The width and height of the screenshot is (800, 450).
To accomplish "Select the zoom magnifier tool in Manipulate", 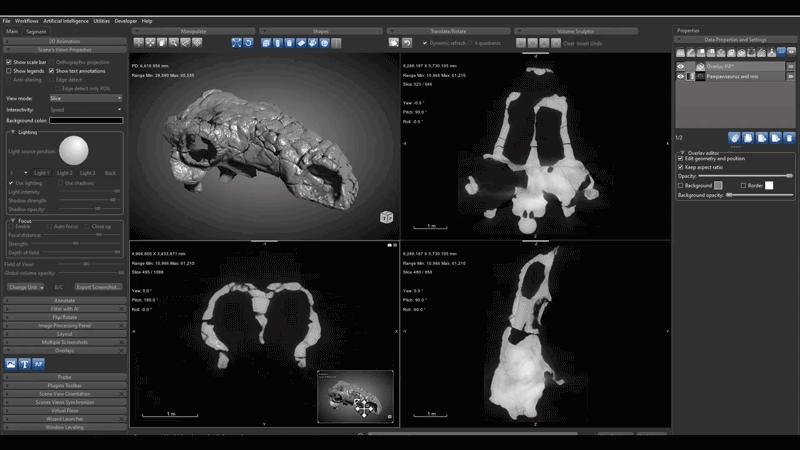I will coord(174,43).
